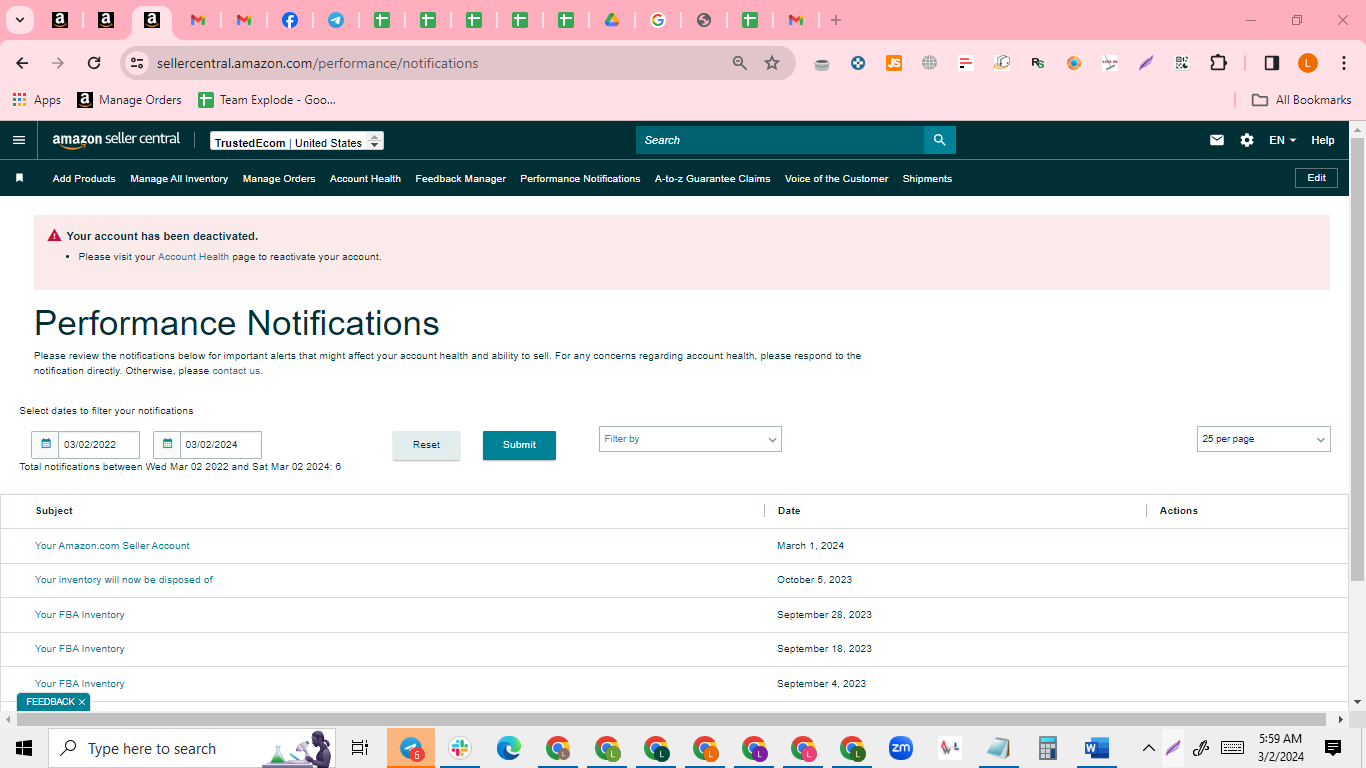1366x768 pixels.
Task: Click the purple feather extension icon in Chrome toolbar
Action: click(x=1146, y=63)
